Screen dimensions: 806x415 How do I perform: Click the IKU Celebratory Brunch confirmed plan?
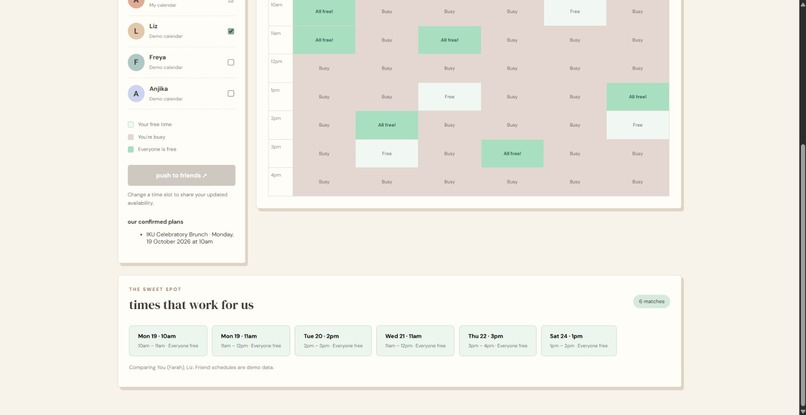coord(190,238)
